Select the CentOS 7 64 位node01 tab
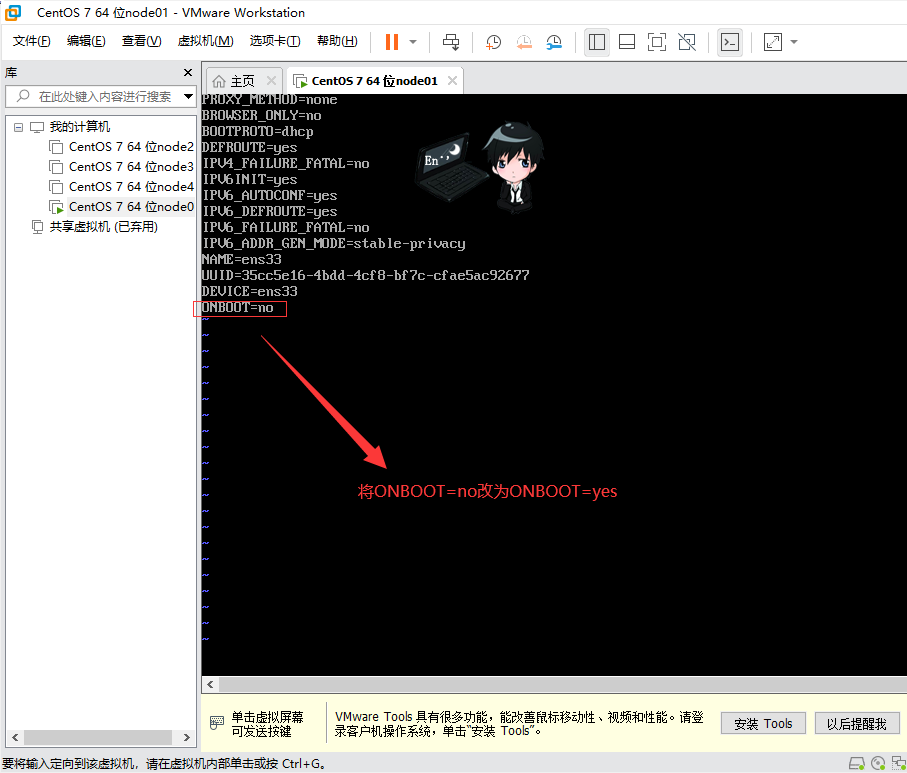 pos(374,81)
